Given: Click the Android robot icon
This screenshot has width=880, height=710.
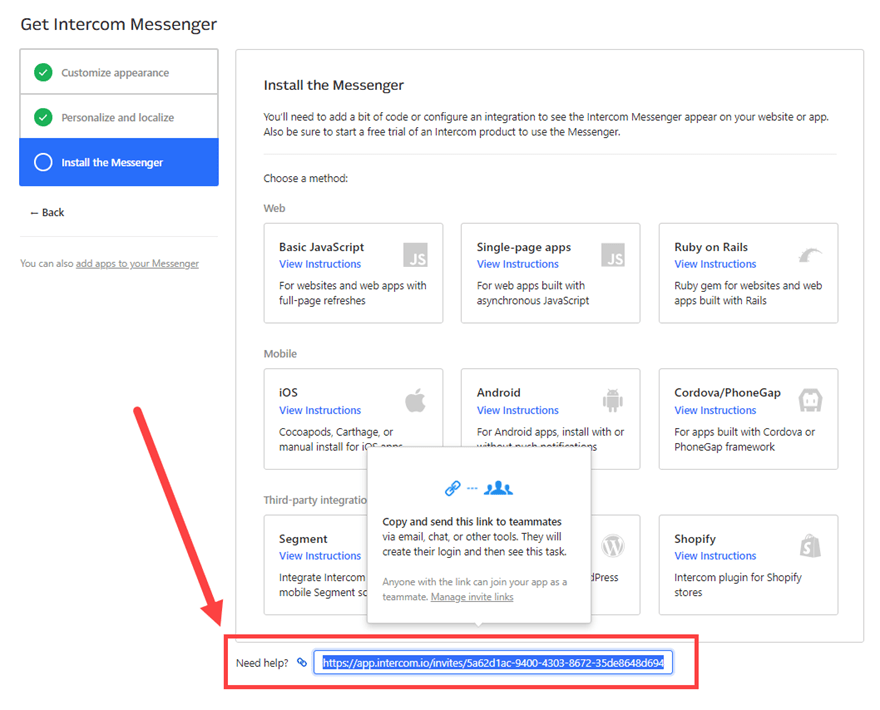Looking at the screenshot, I should tap(613, 401).
